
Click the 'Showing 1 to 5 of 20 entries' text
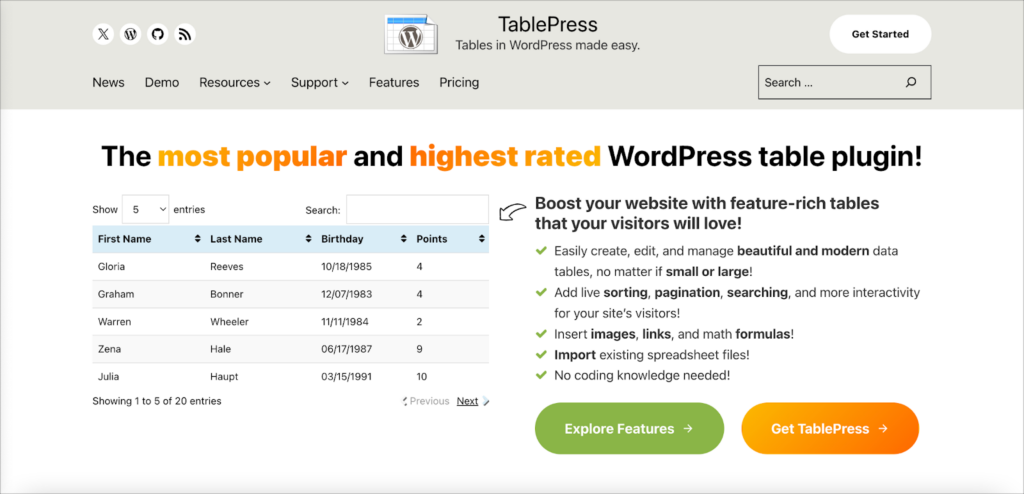tap(157, 401)
